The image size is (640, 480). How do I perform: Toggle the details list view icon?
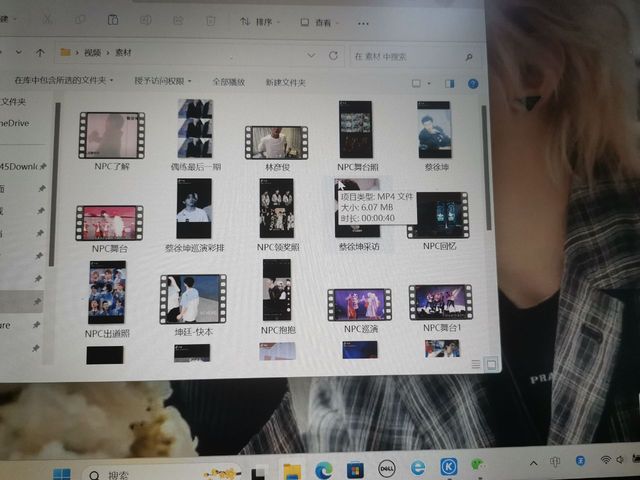click(475, 365)
